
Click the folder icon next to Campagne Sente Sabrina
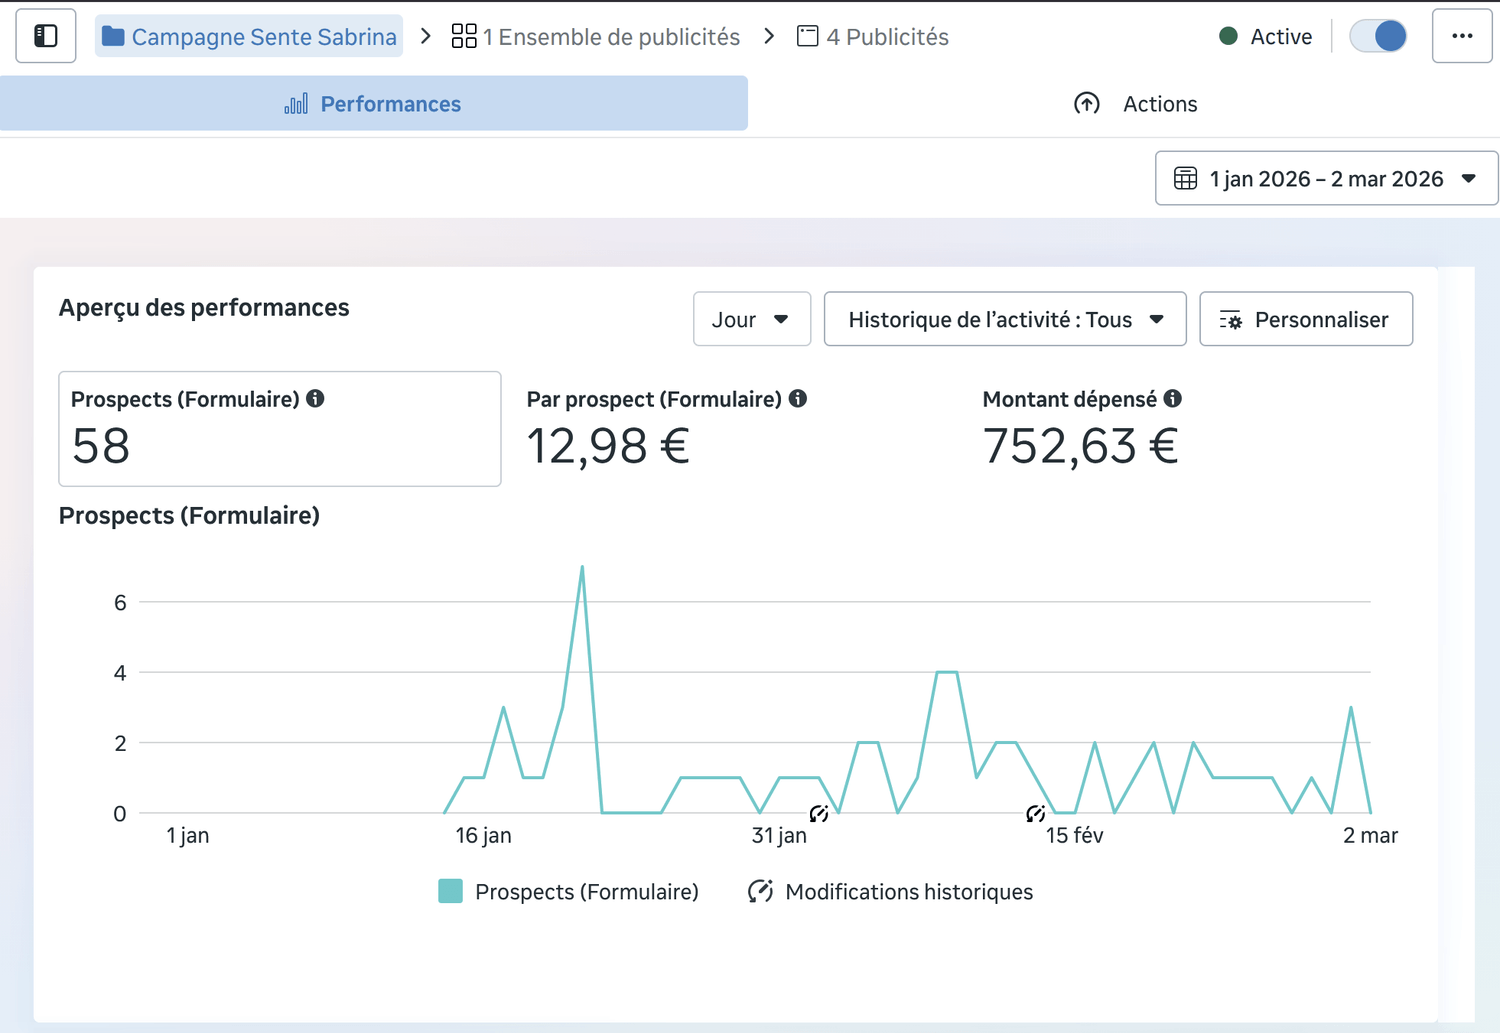(x=113, y=35)
